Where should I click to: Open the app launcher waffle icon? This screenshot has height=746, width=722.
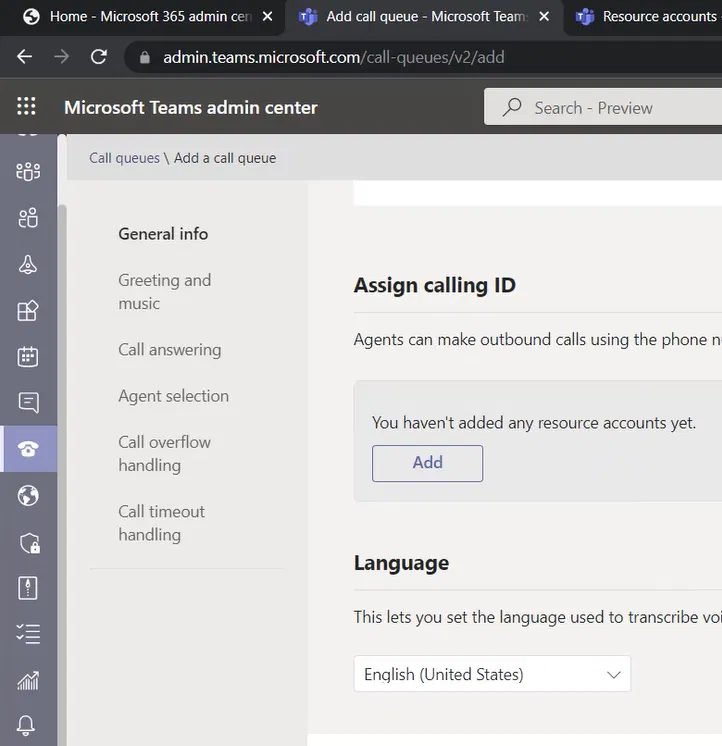[27, 107]
